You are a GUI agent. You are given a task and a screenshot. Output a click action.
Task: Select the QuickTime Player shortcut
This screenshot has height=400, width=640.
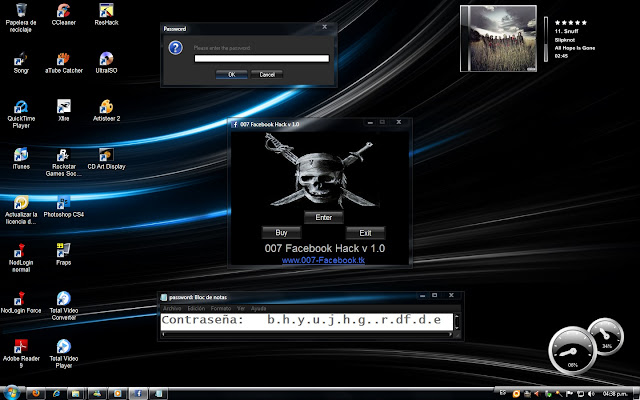click(21, 114)
